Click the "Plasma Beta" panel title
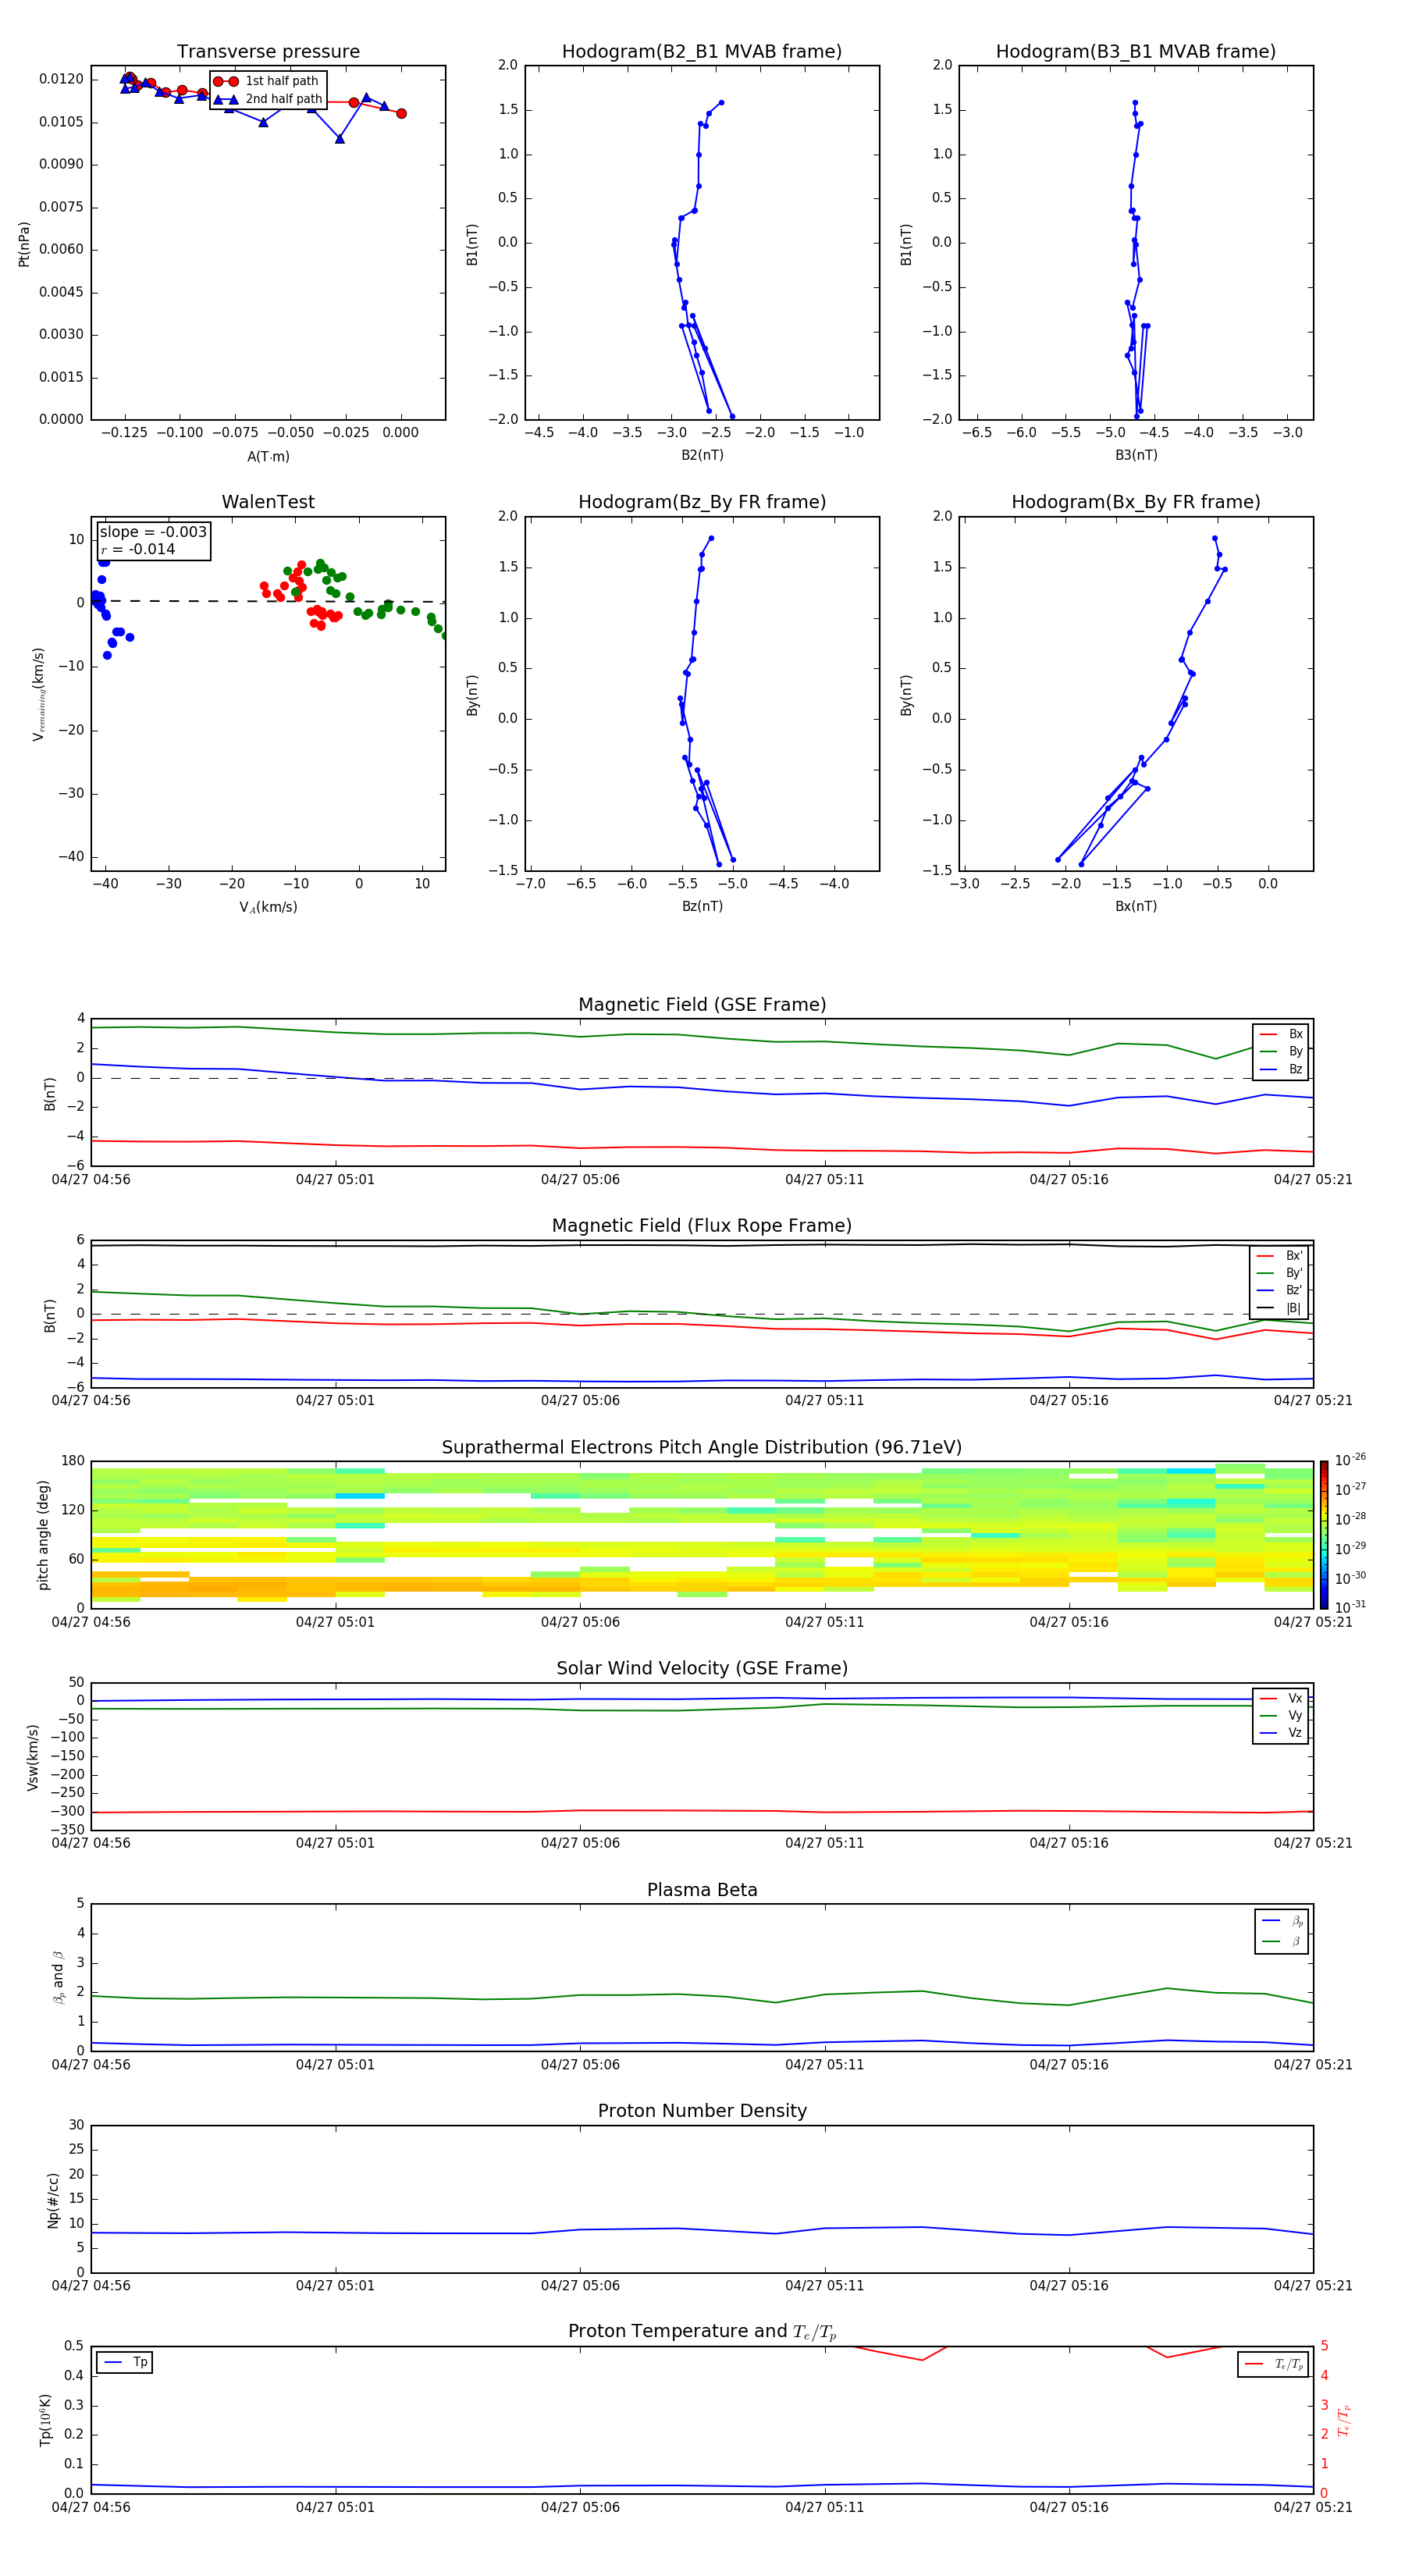Image resolution: width=1405 pixels, height=2576 pixels. tap(702, 1891)
